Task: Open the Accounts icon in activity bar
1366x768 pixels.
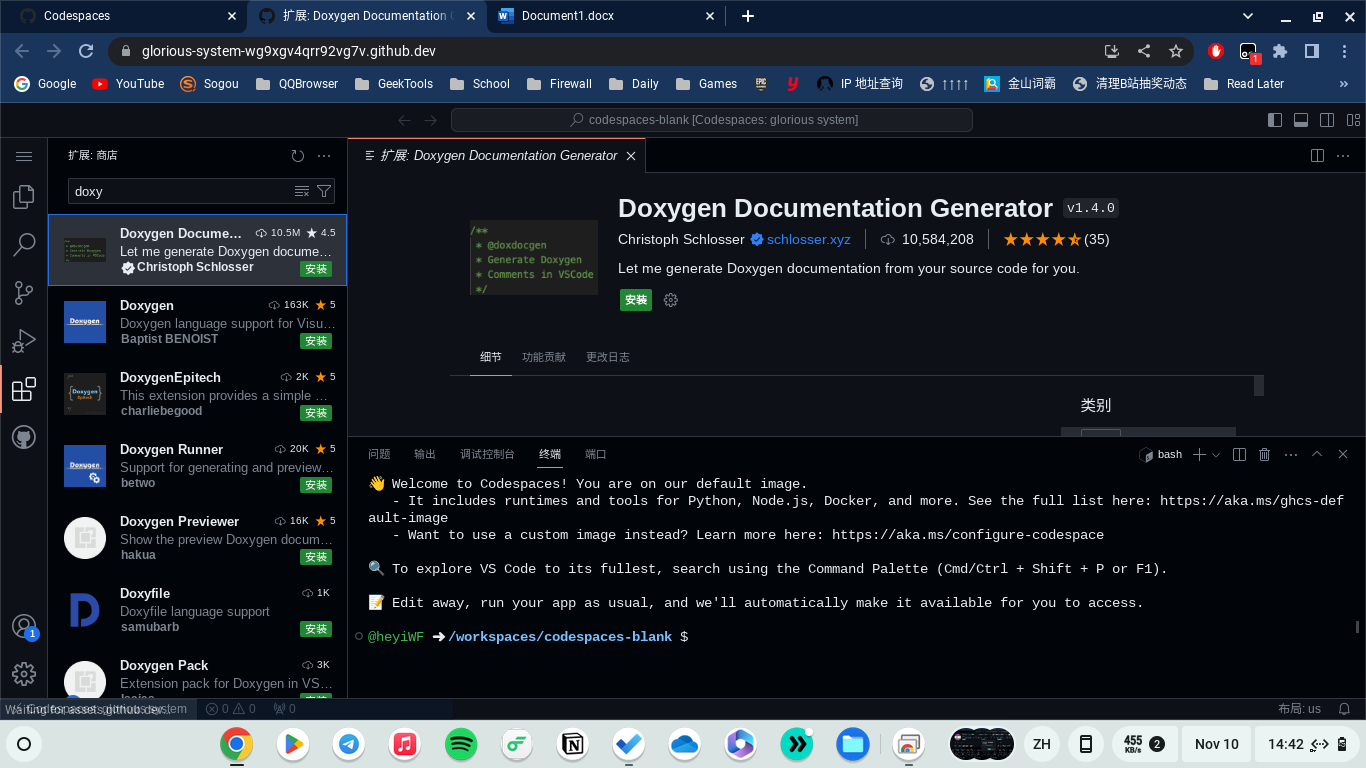Action: point(24,626)
